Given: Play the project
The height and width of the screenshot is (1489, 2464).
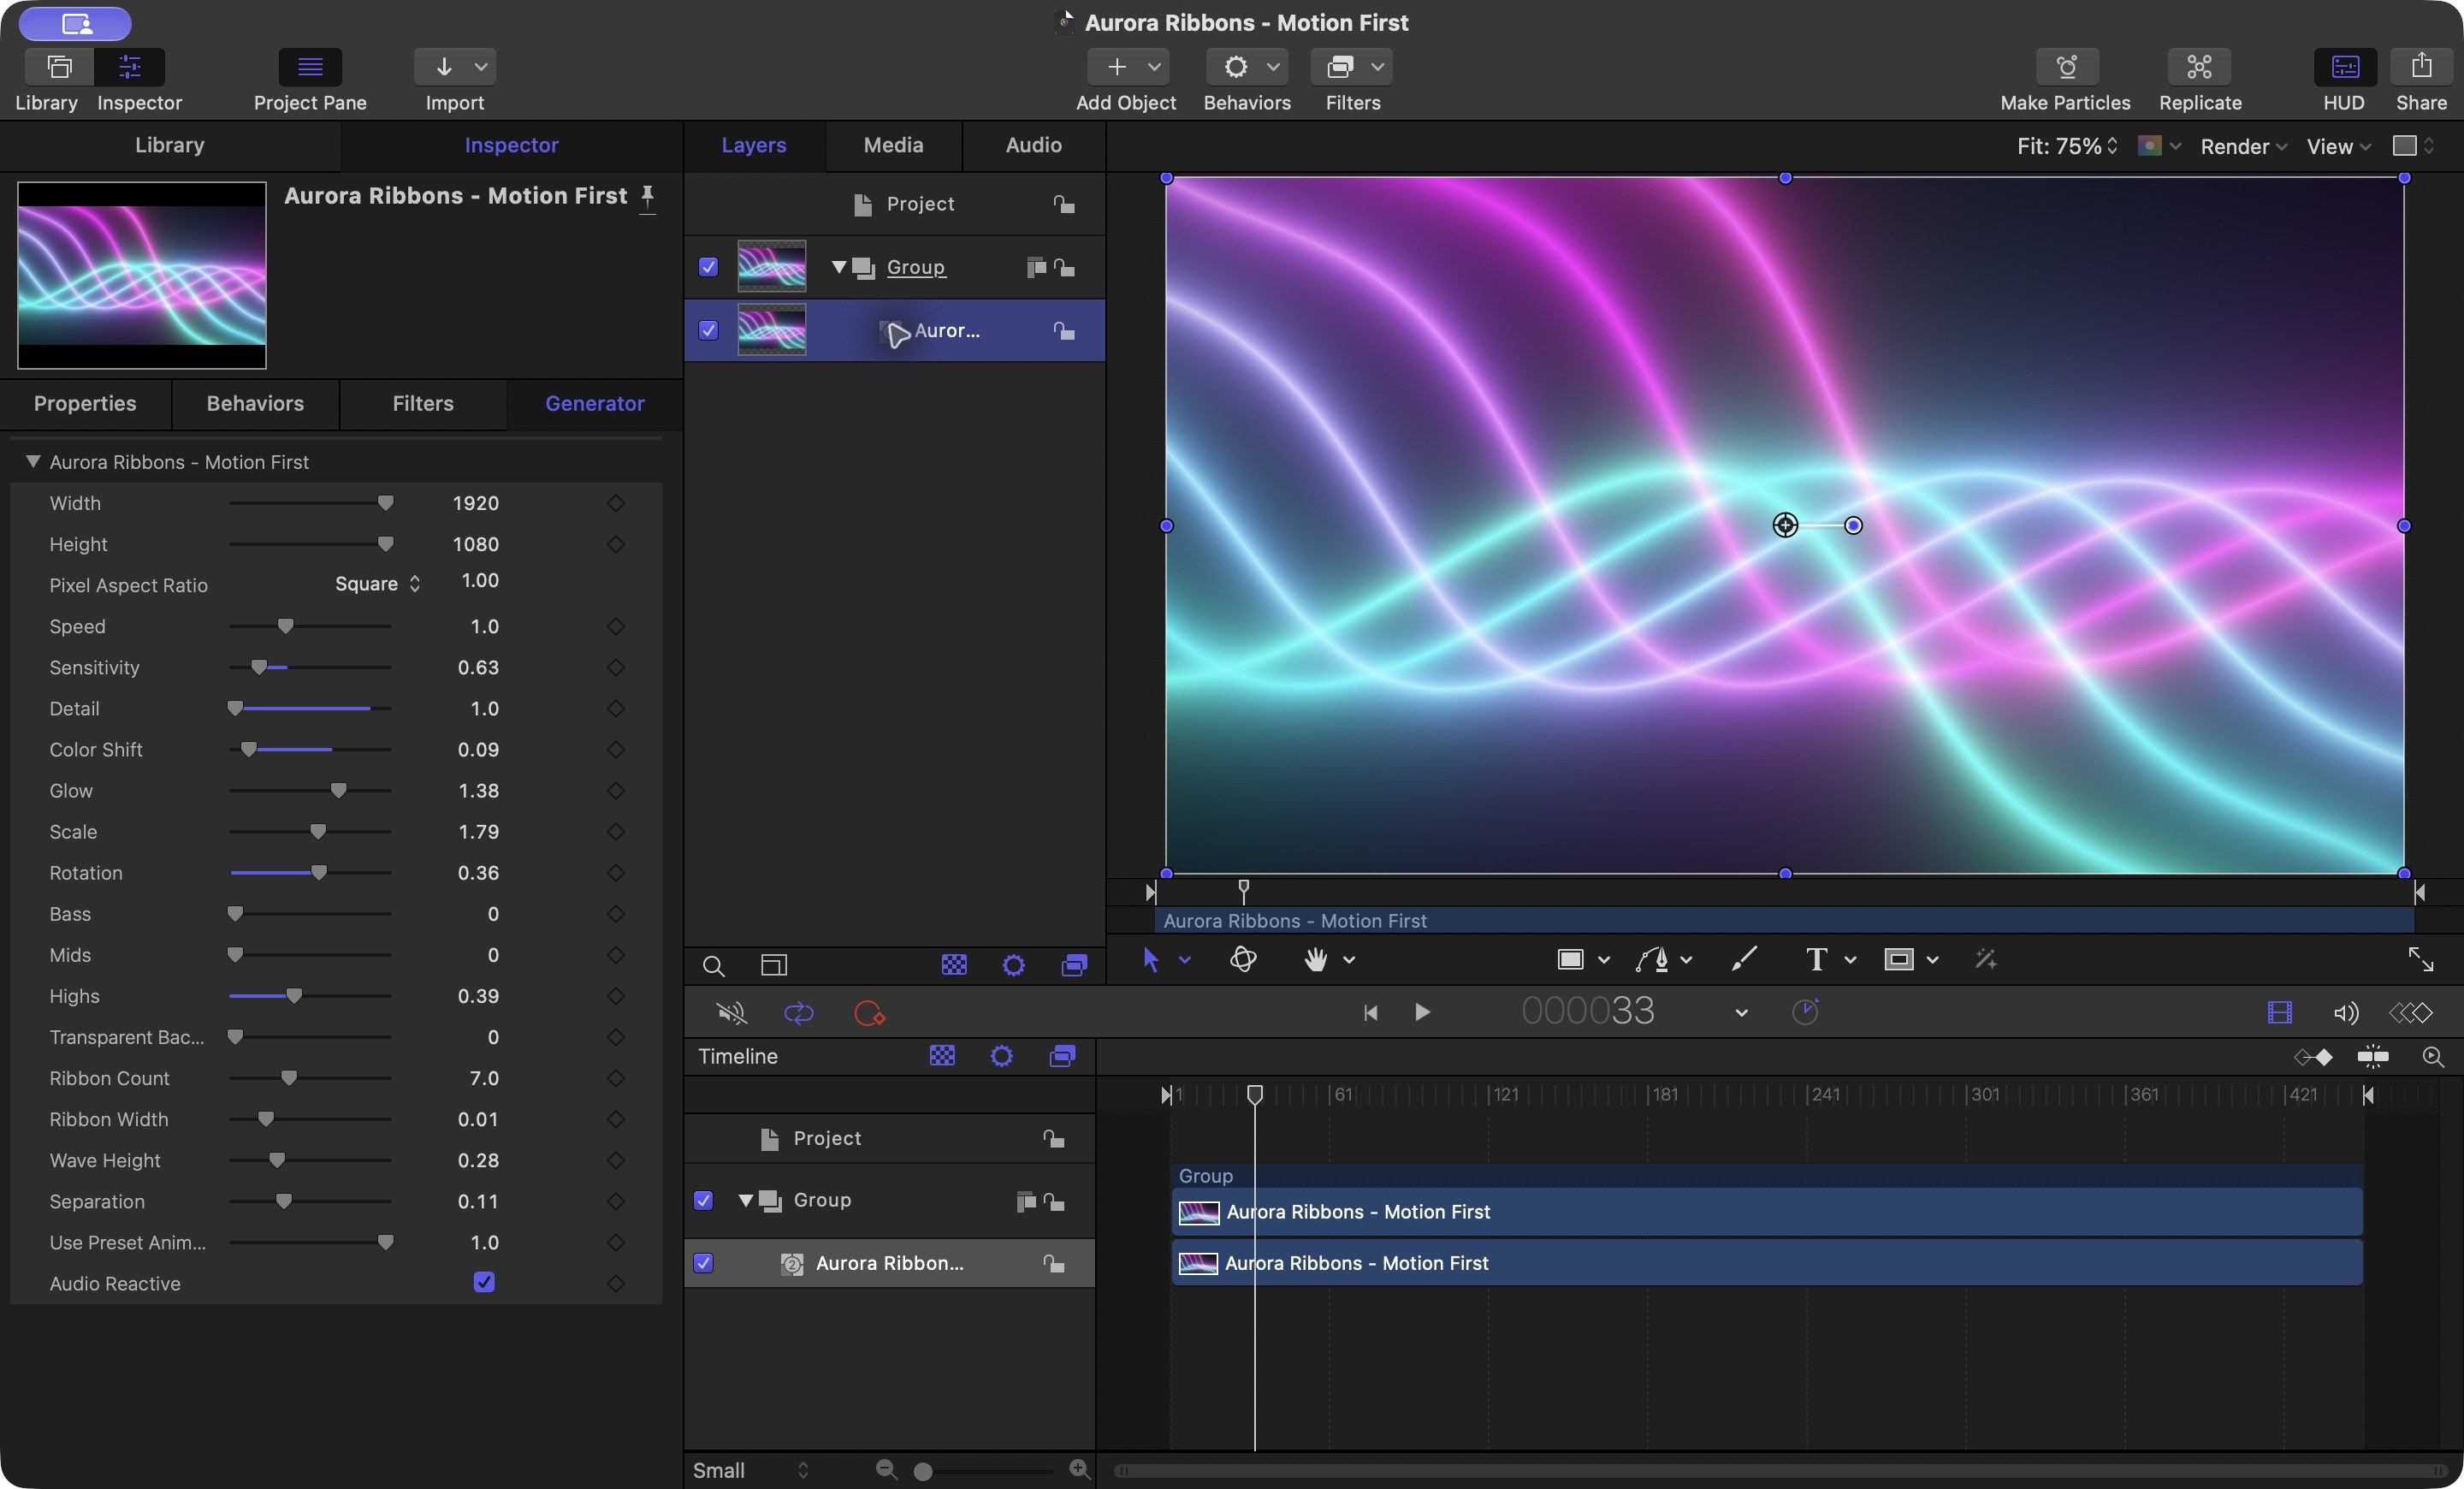Looking at the screenshot, I should (x=1422, y=1012).
